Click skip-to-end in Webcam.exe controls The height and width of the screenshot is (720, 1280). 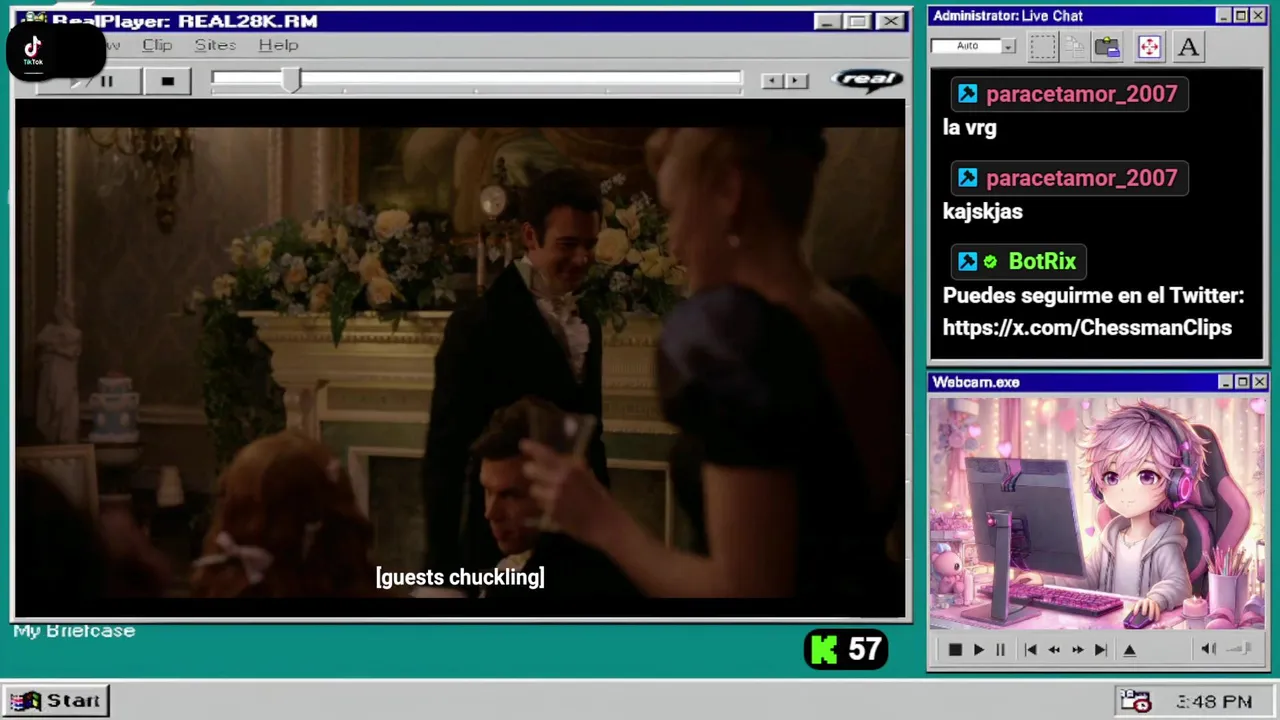pos(1100,650)
